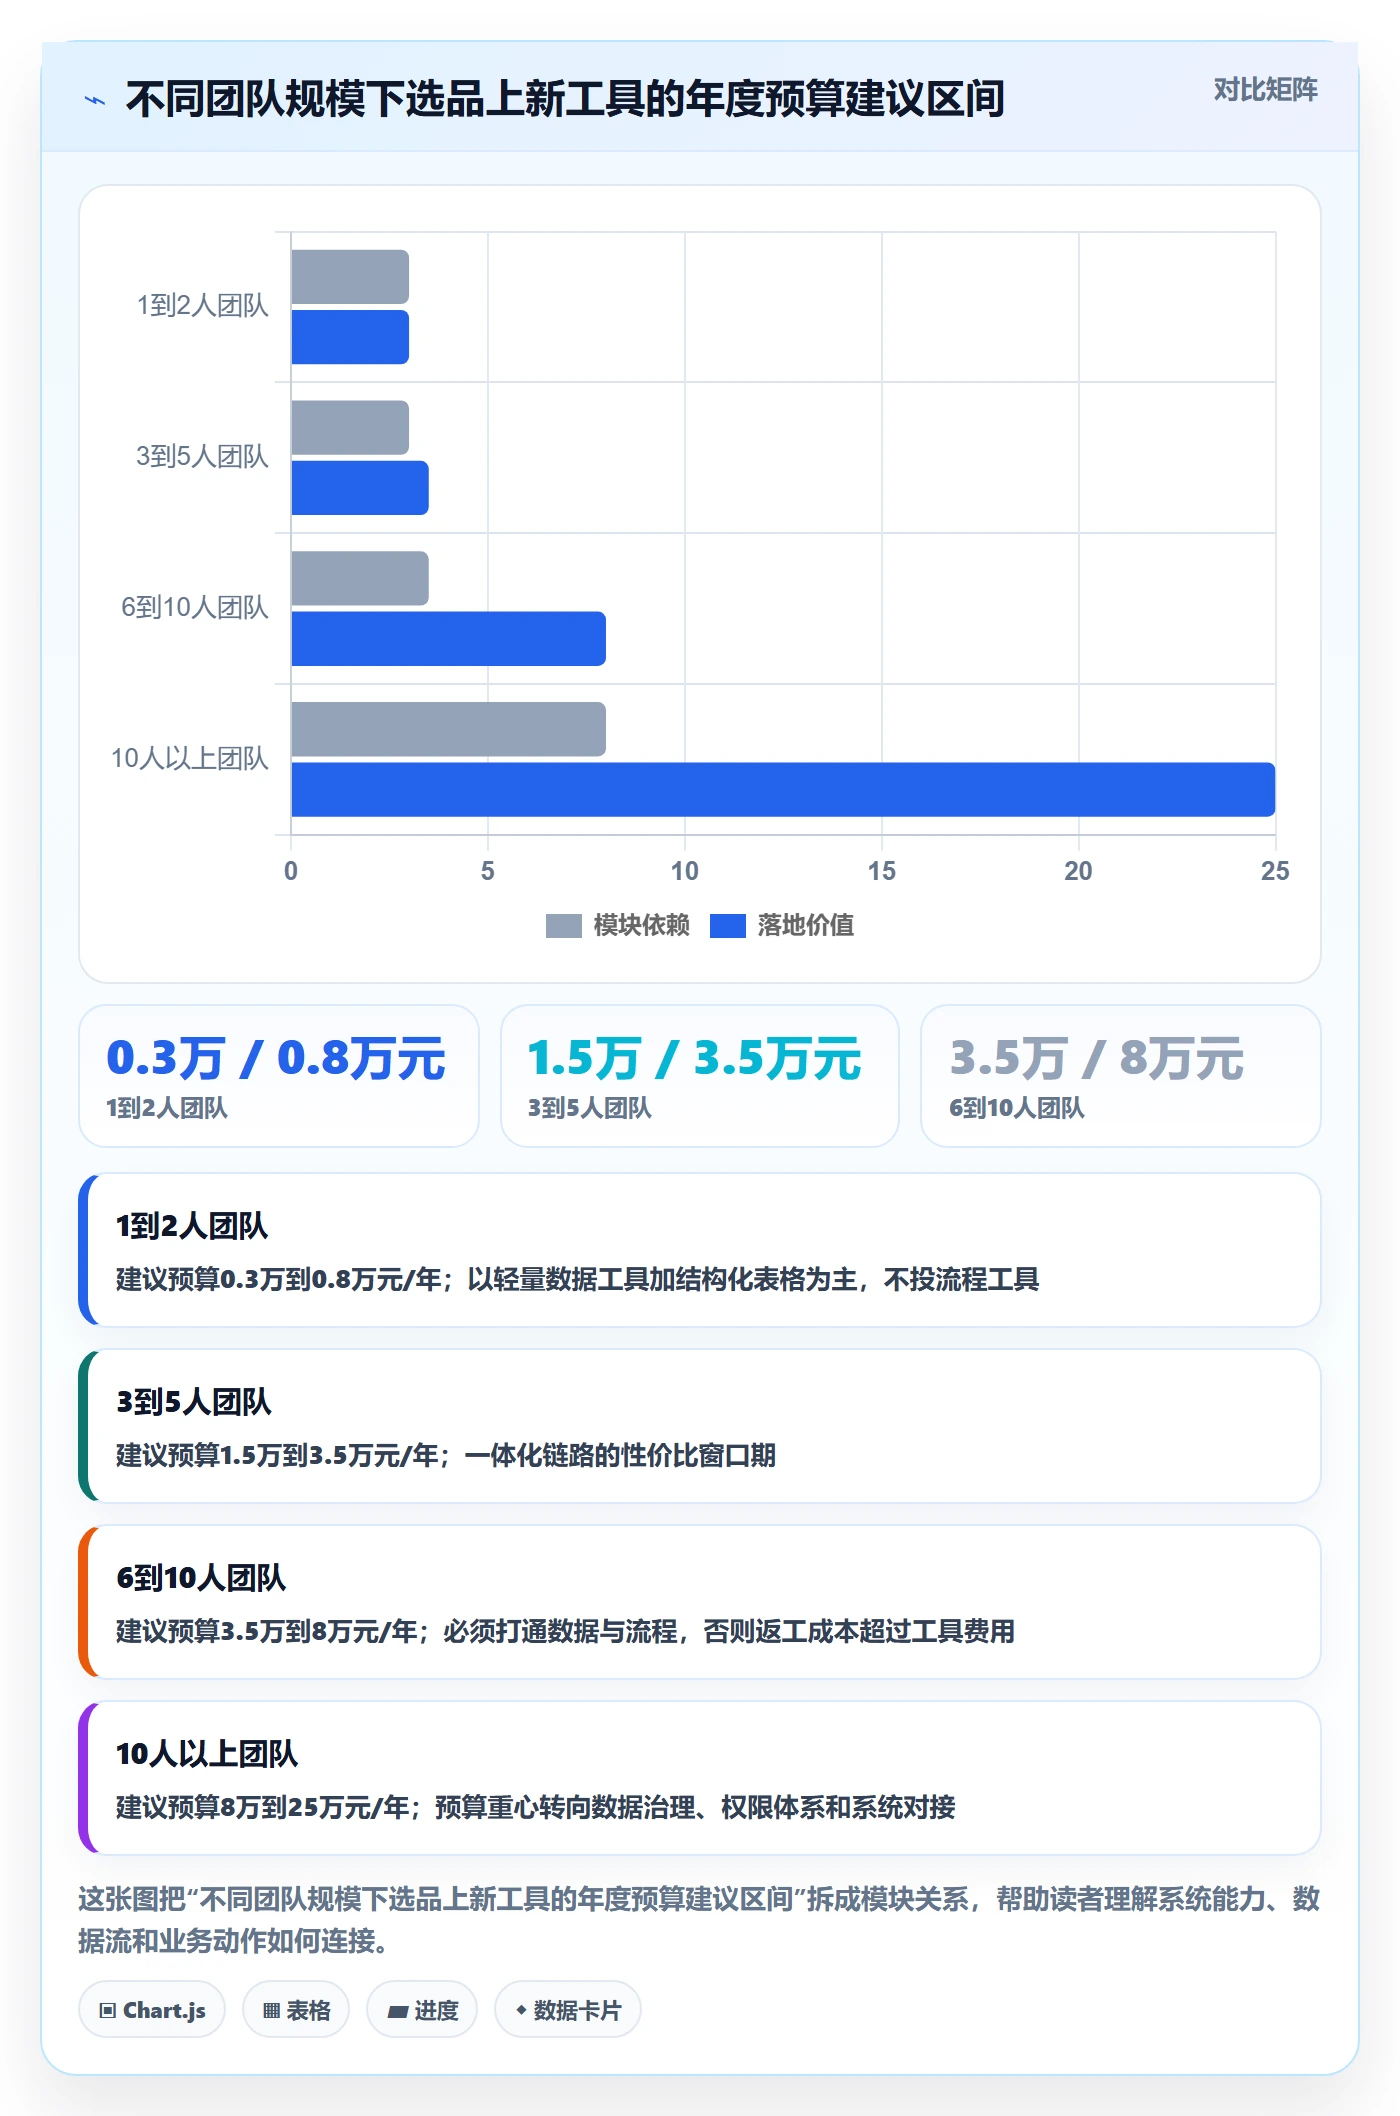Click the lightning bolt icon beside the title
Screen dimensions: 1400x2116
point(95,100)
